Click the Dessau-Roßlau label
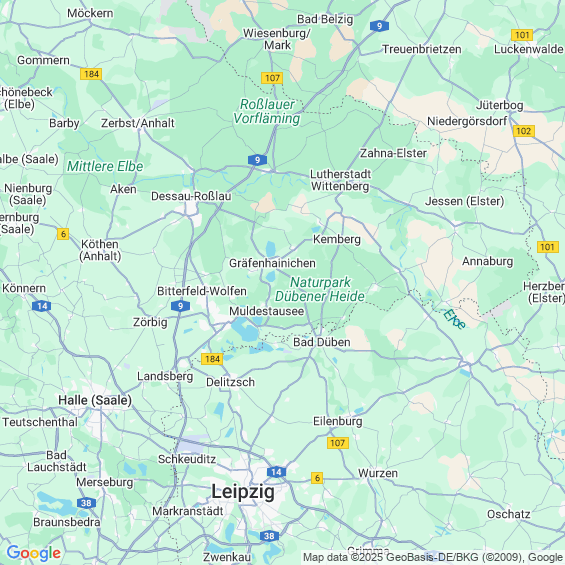 (x=191, y=196)
